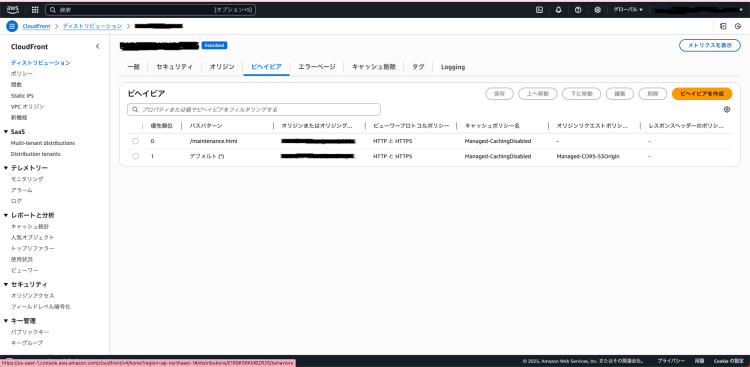Open ディストリビューション in the sidebar
750x367 pixels.
coord(41,63)
